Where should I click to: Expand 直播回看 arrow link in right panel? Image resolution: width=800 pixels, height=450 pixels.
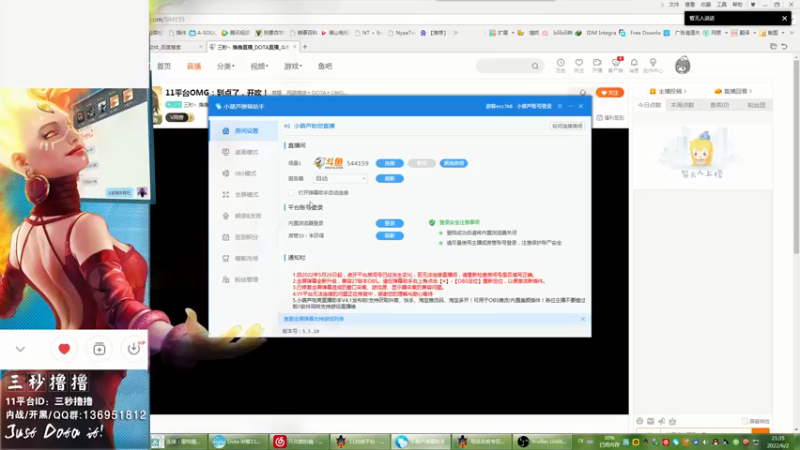(x=733, y=91)
